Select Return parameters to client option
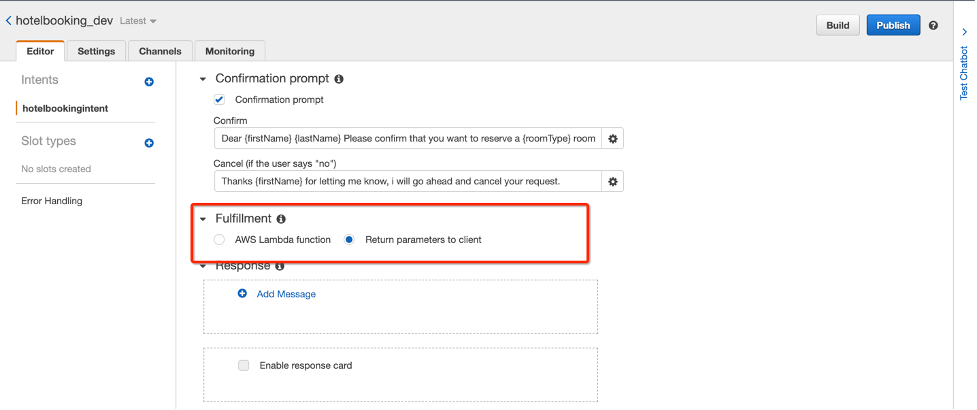Screen dimensions: 977x410 click(349, 240)
